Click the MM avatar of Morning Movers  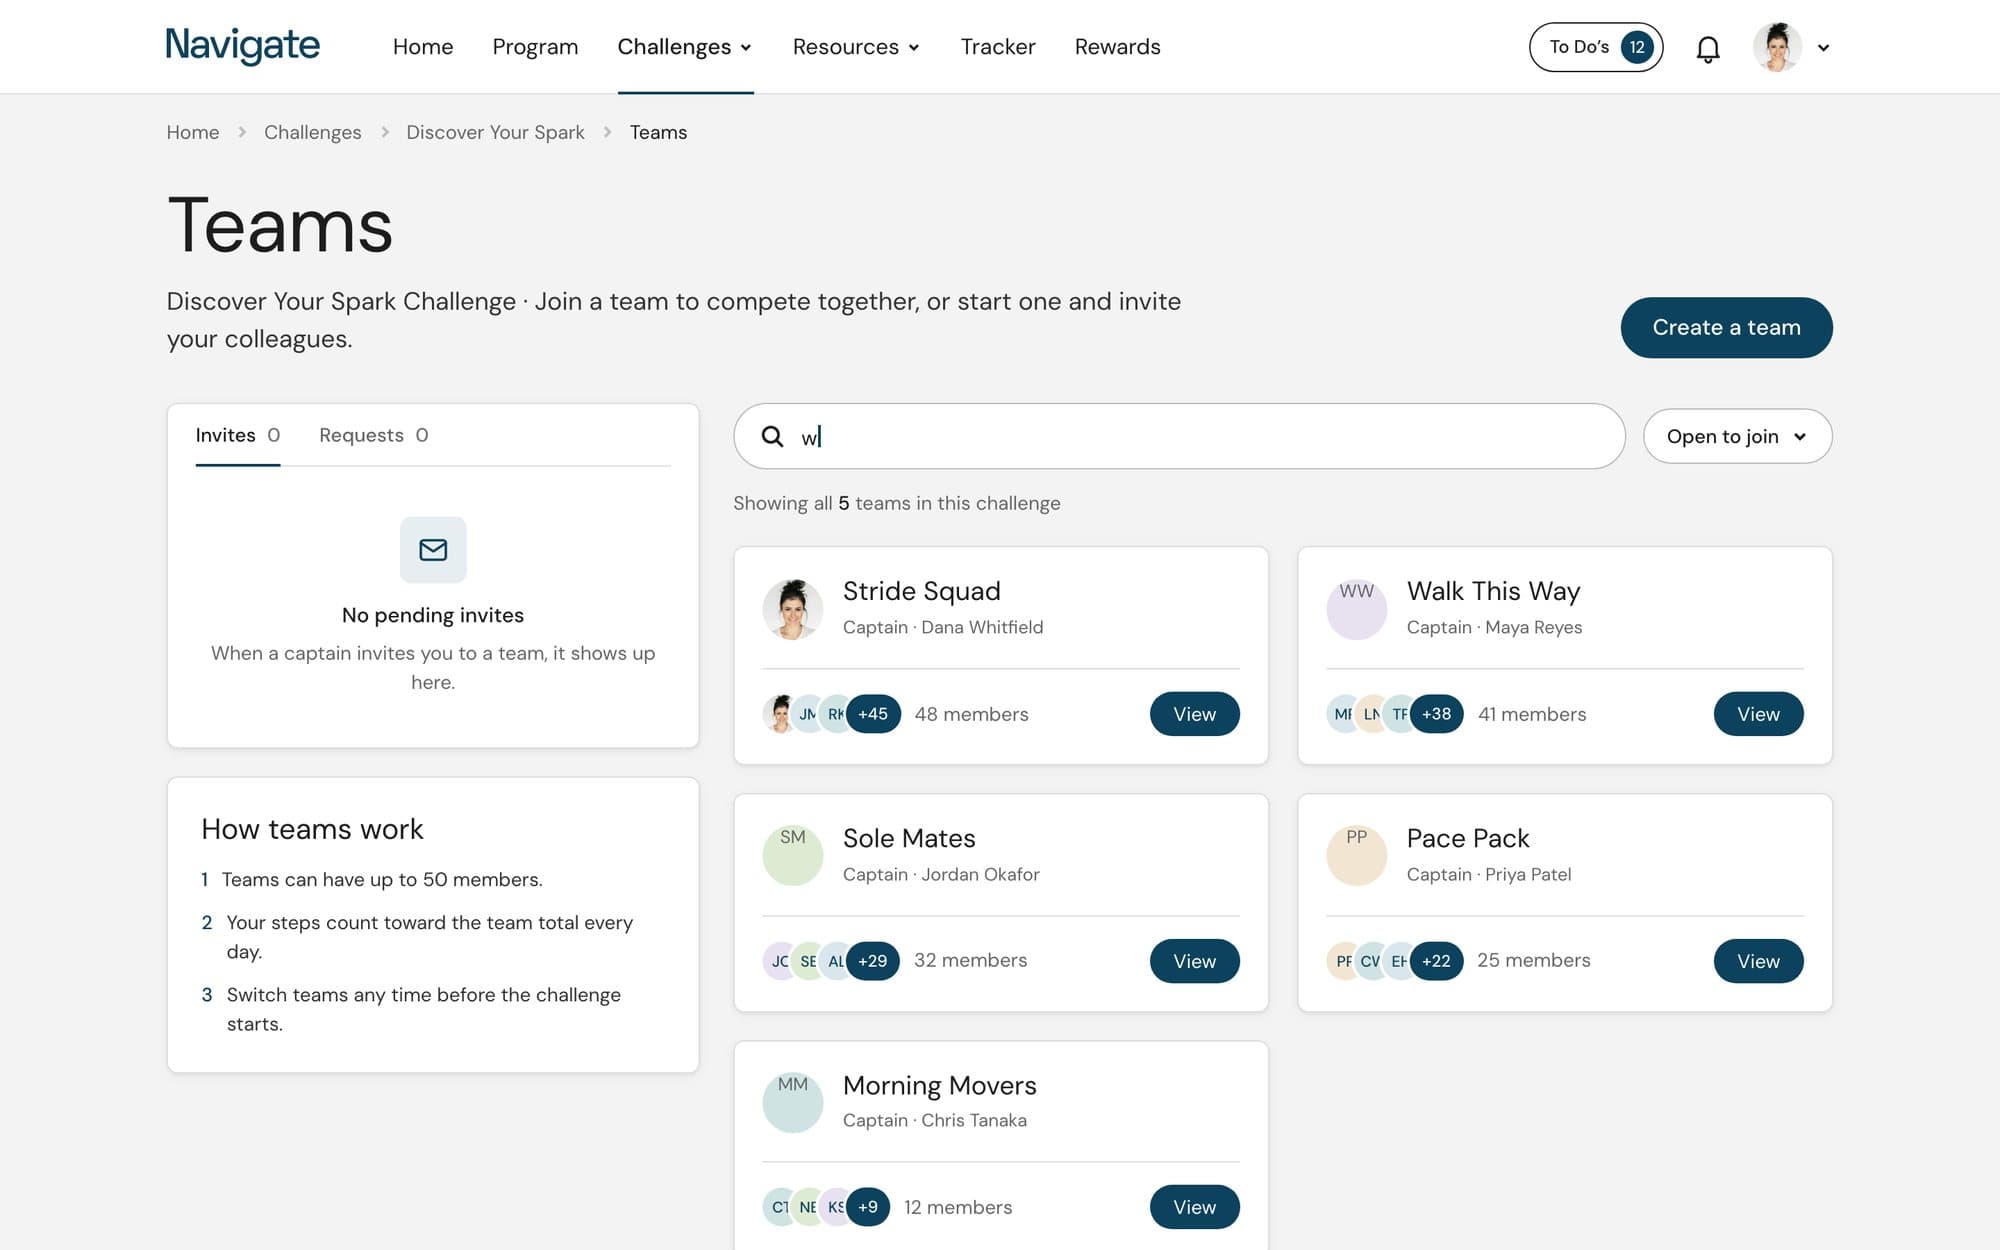793,1102
